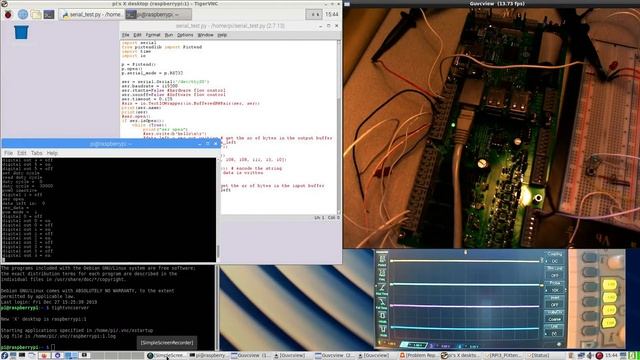Switch to pi's X desktop taskbar button
640x360 pixels.
[x=461, y=356]
